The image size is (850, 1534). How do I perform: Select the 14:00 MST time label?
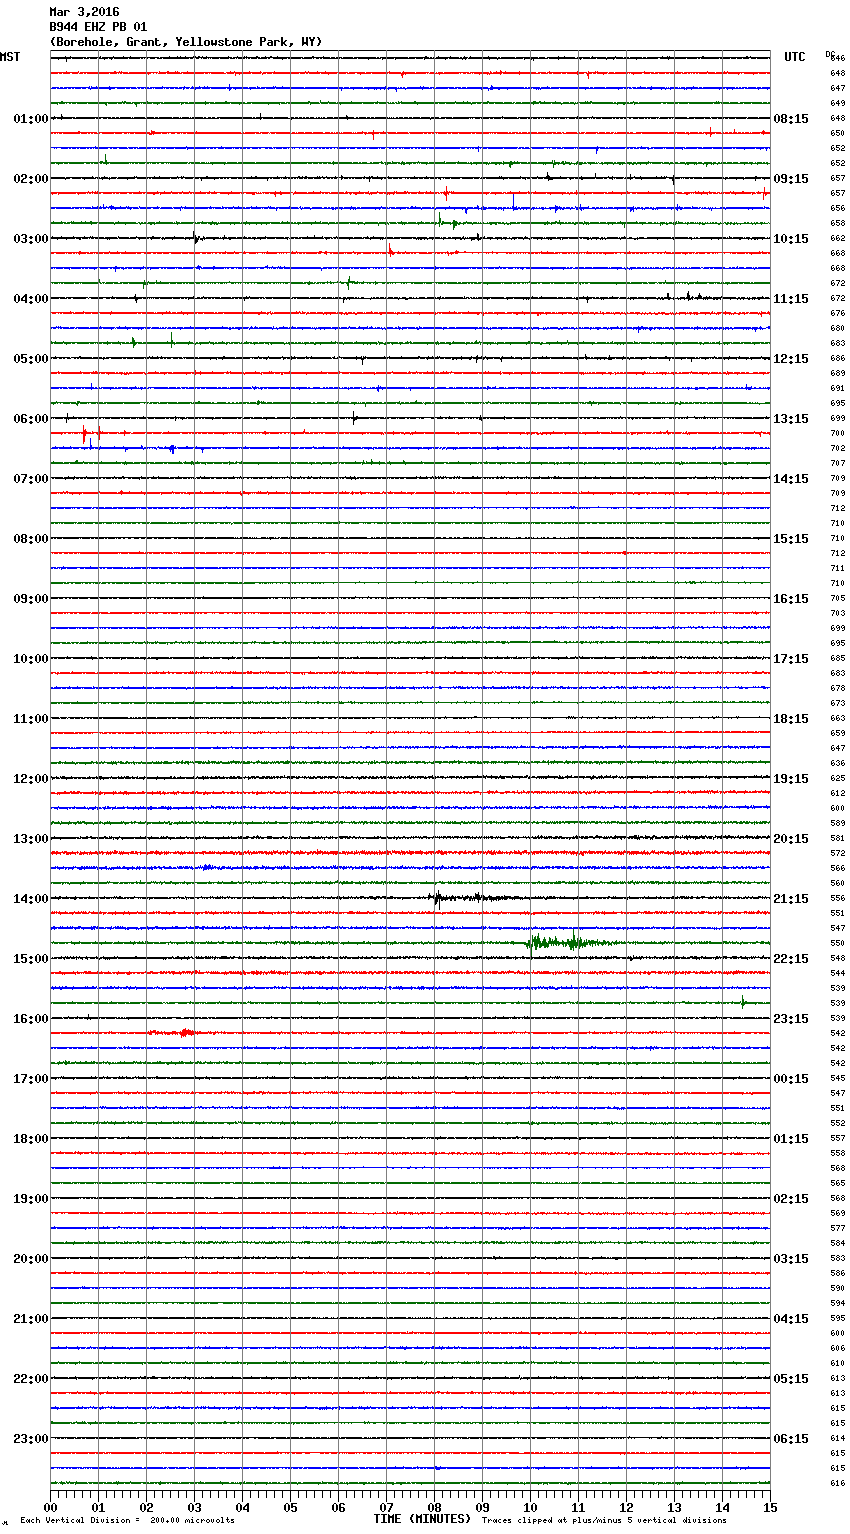pos(31,899)
